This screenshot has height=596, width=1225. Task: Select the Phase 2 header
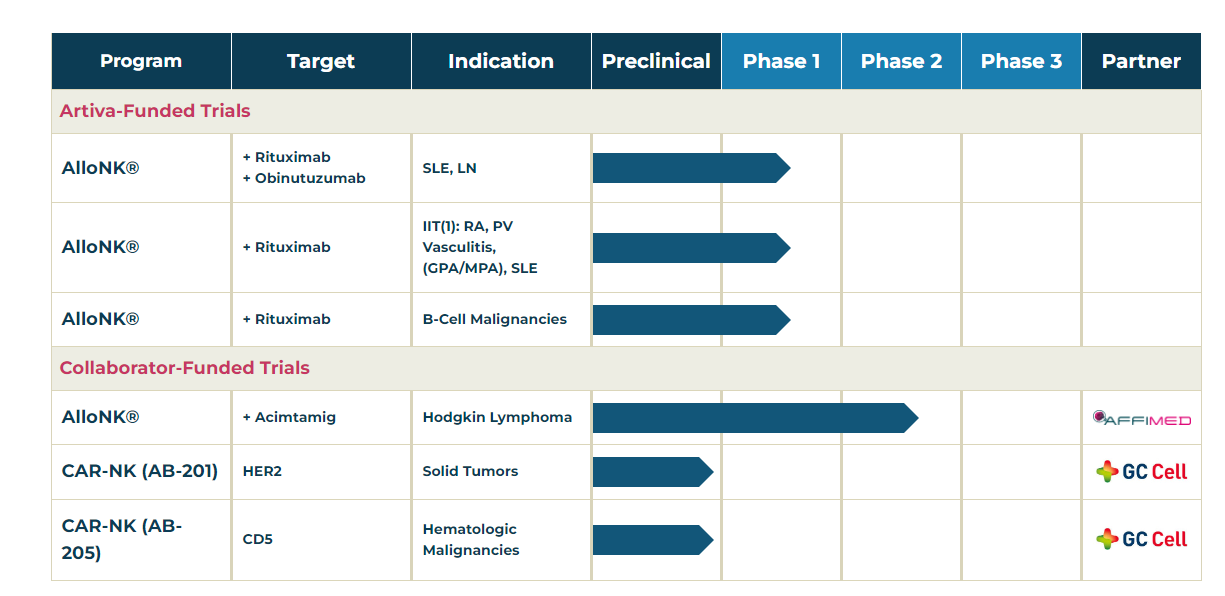click(x=901, y=61)
